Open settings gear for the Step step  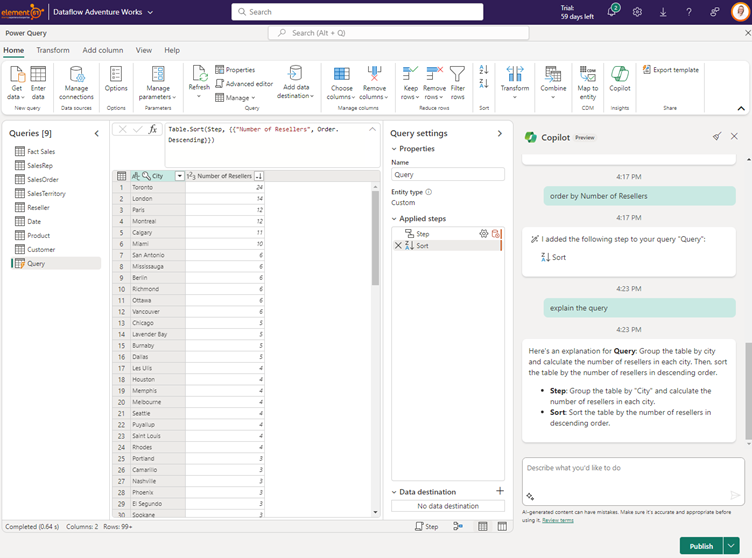click(484, 233)
